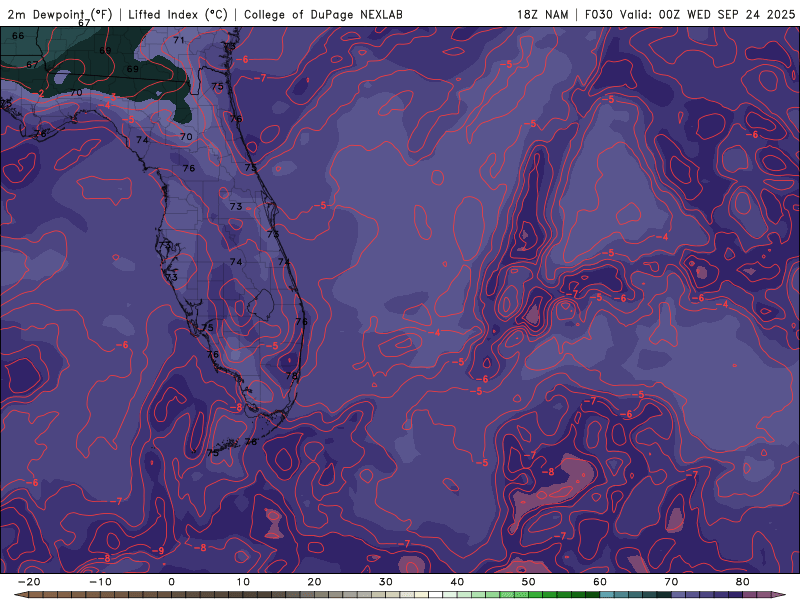The image size is (800, 600).
Task: Click the colorbar's left arrow end cap
Action: tap(21, 595)
